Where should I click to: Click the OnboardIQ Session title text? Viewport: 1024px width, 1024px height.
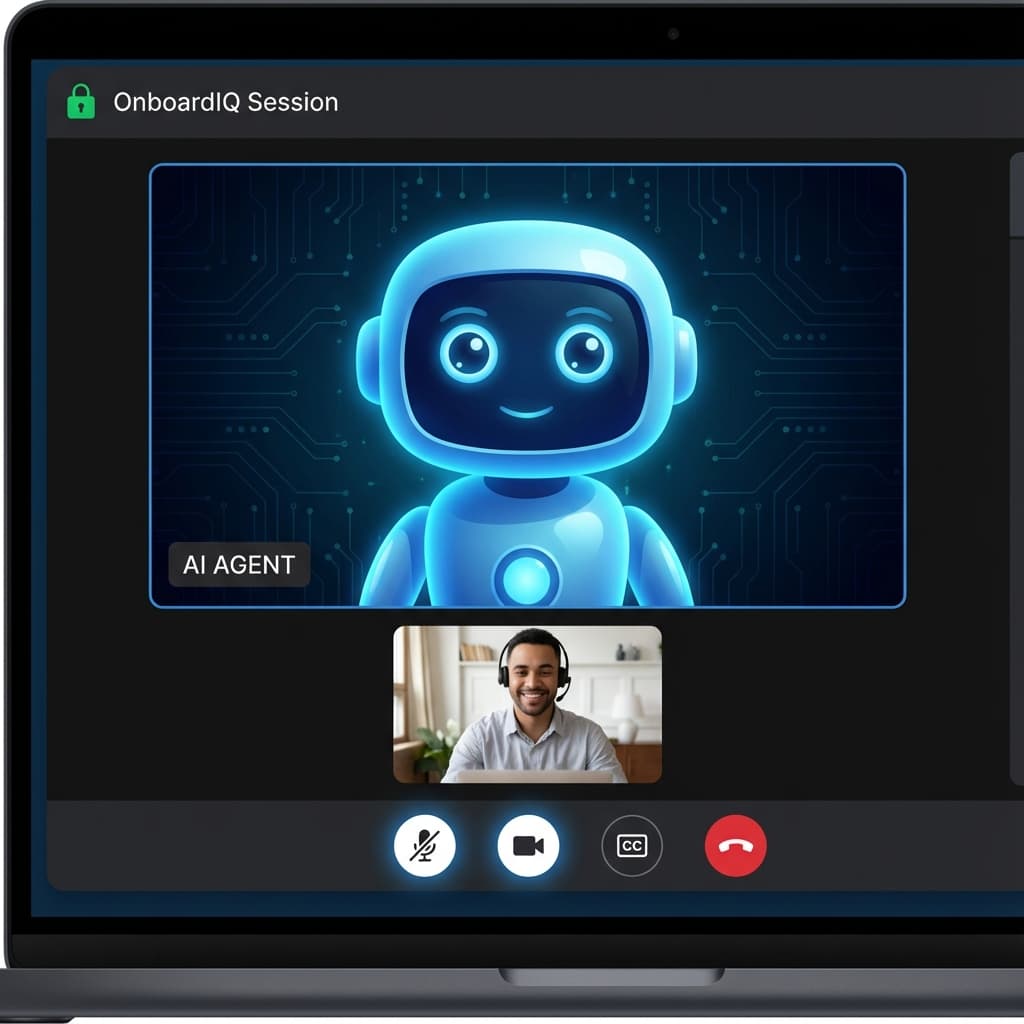(225, 102)
